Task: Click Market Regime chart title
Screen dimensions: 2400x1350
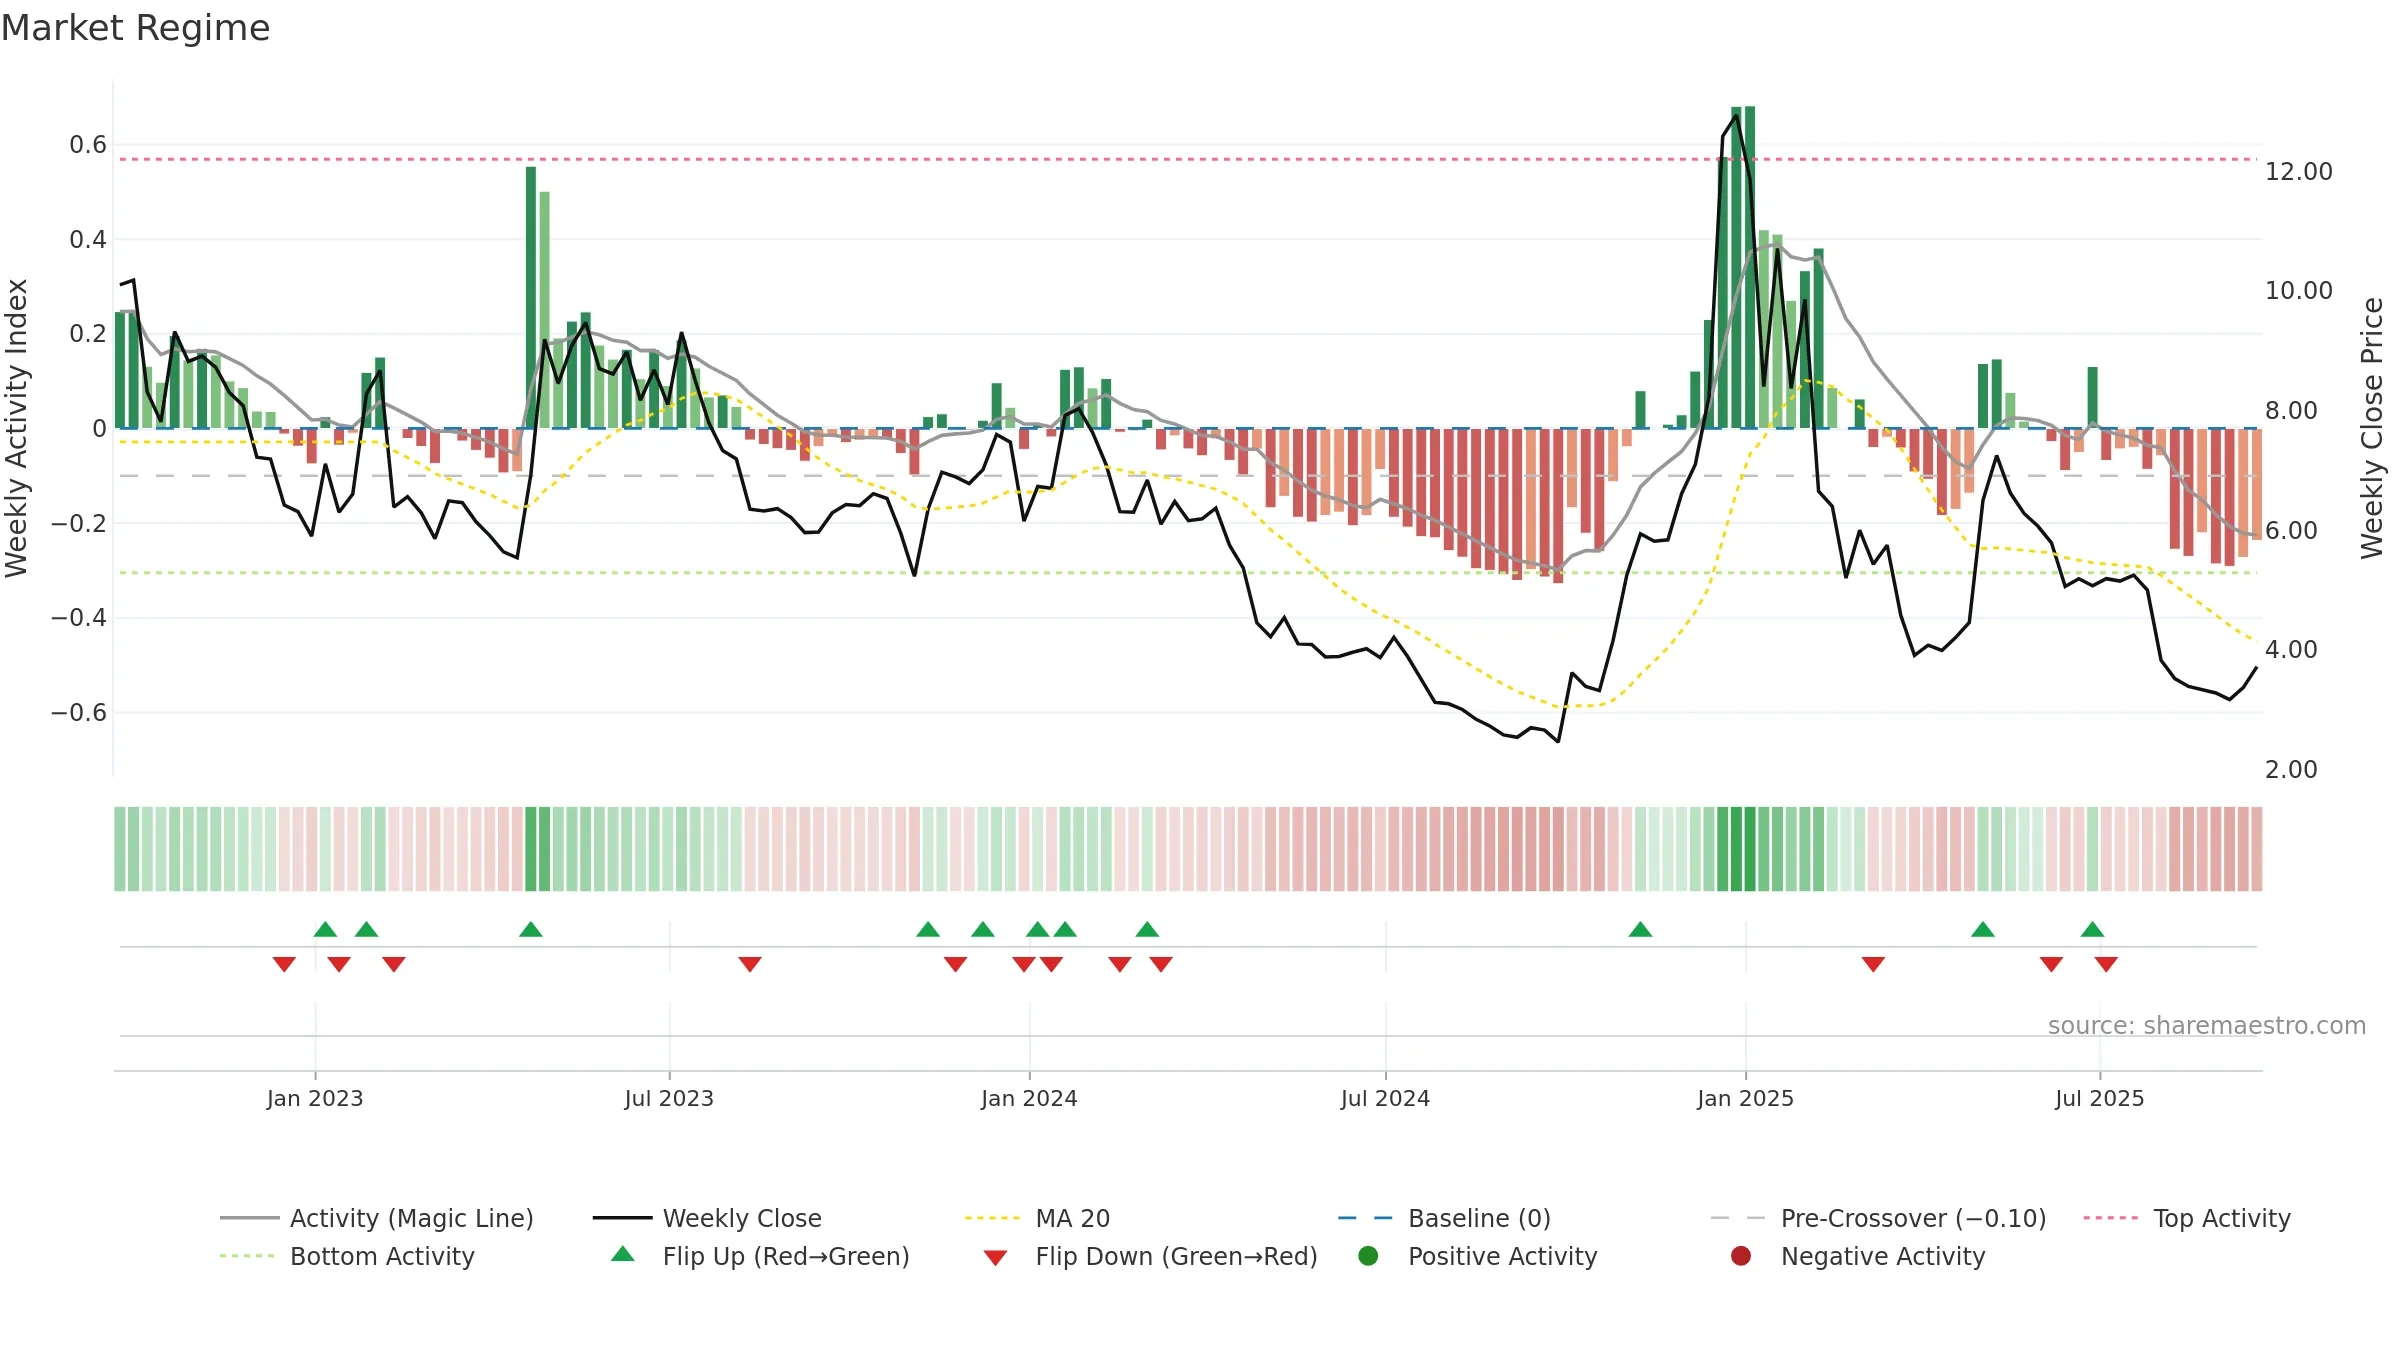Action: click(x=135, y=28)
